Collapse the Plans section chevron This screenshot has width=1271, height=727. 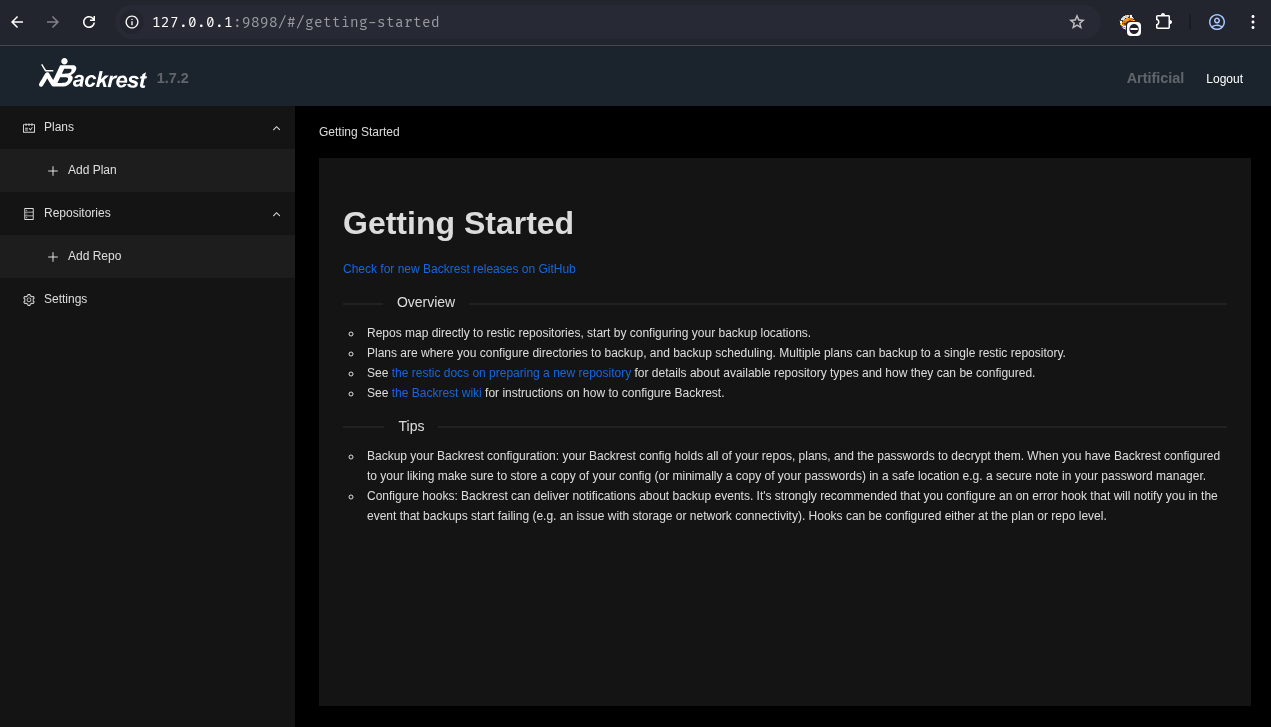[x=277, y=128]
